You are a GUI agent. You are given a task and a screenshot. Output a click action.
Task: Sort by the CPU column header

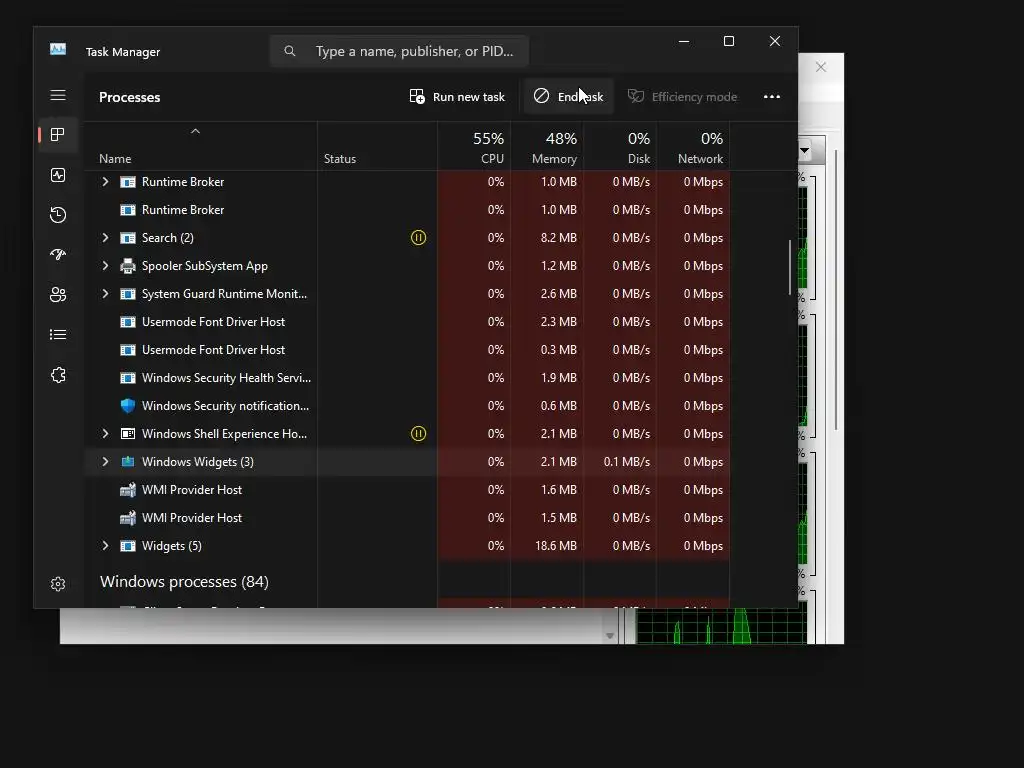(x=474, y=148)
